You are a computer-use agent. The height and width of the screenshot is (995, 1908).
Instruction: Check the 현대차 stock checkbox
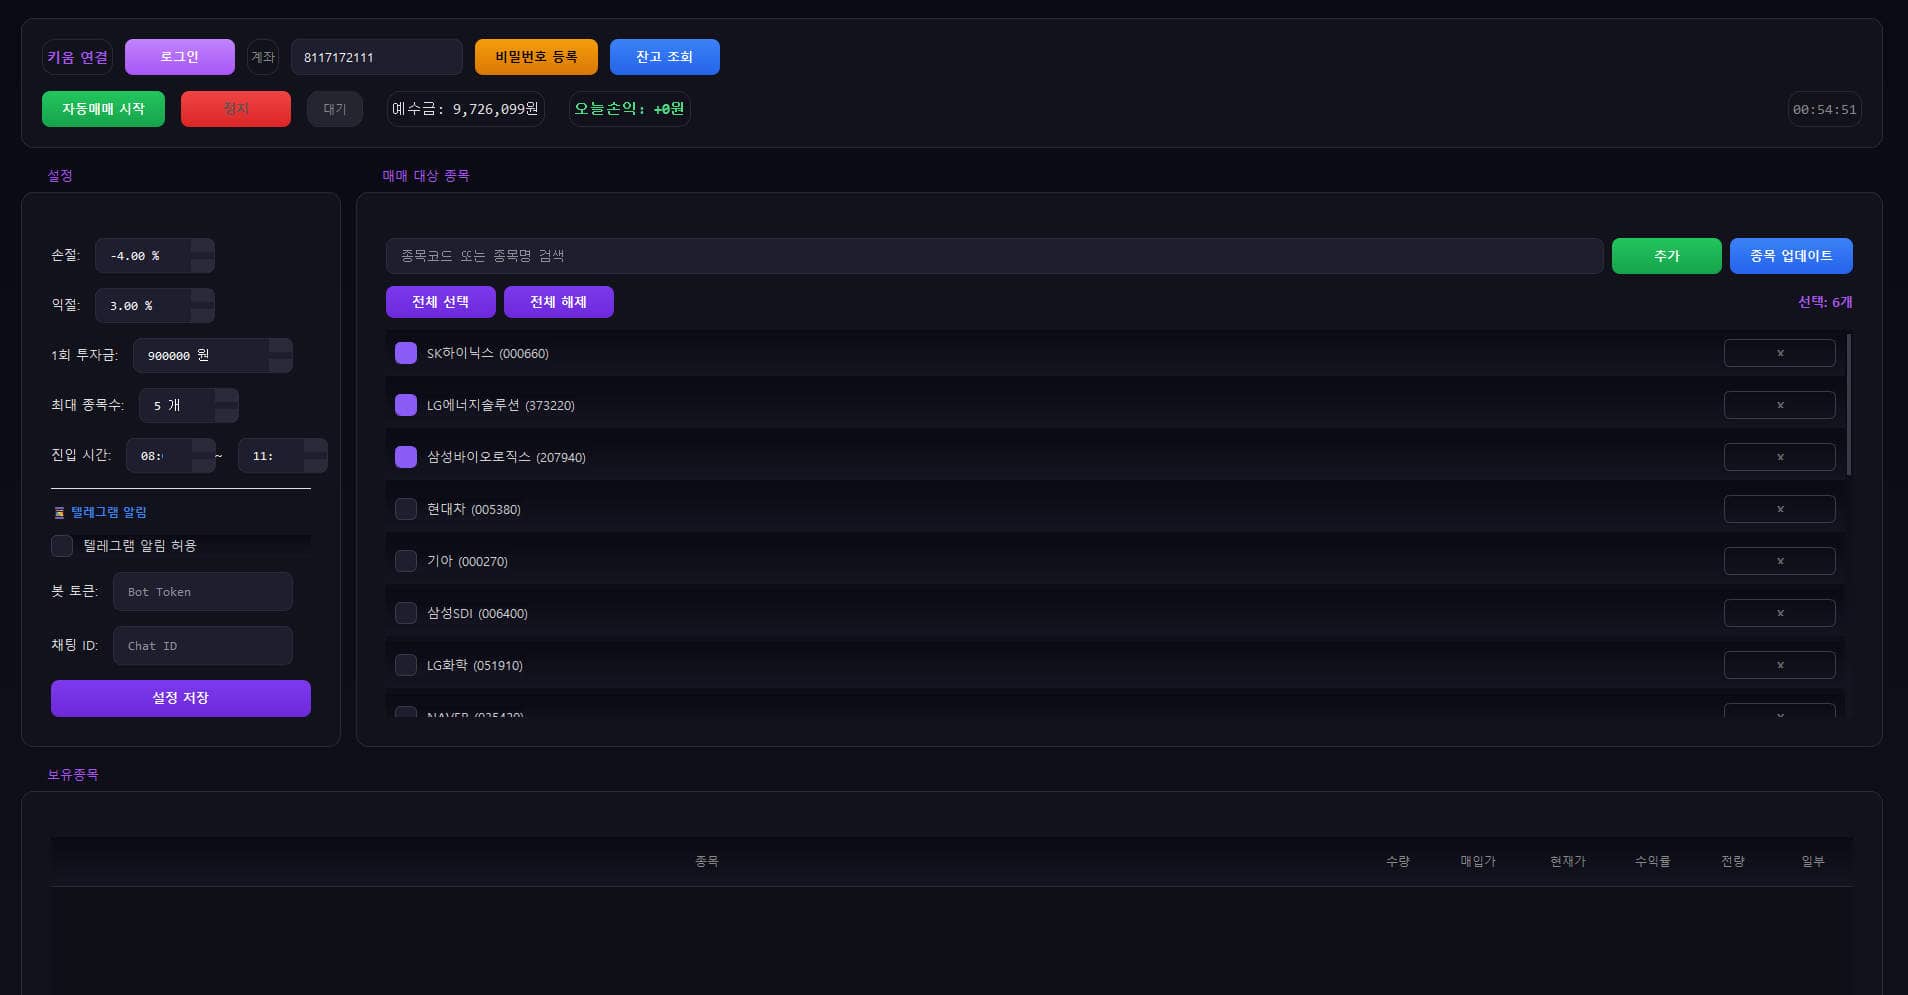(406, 509)
